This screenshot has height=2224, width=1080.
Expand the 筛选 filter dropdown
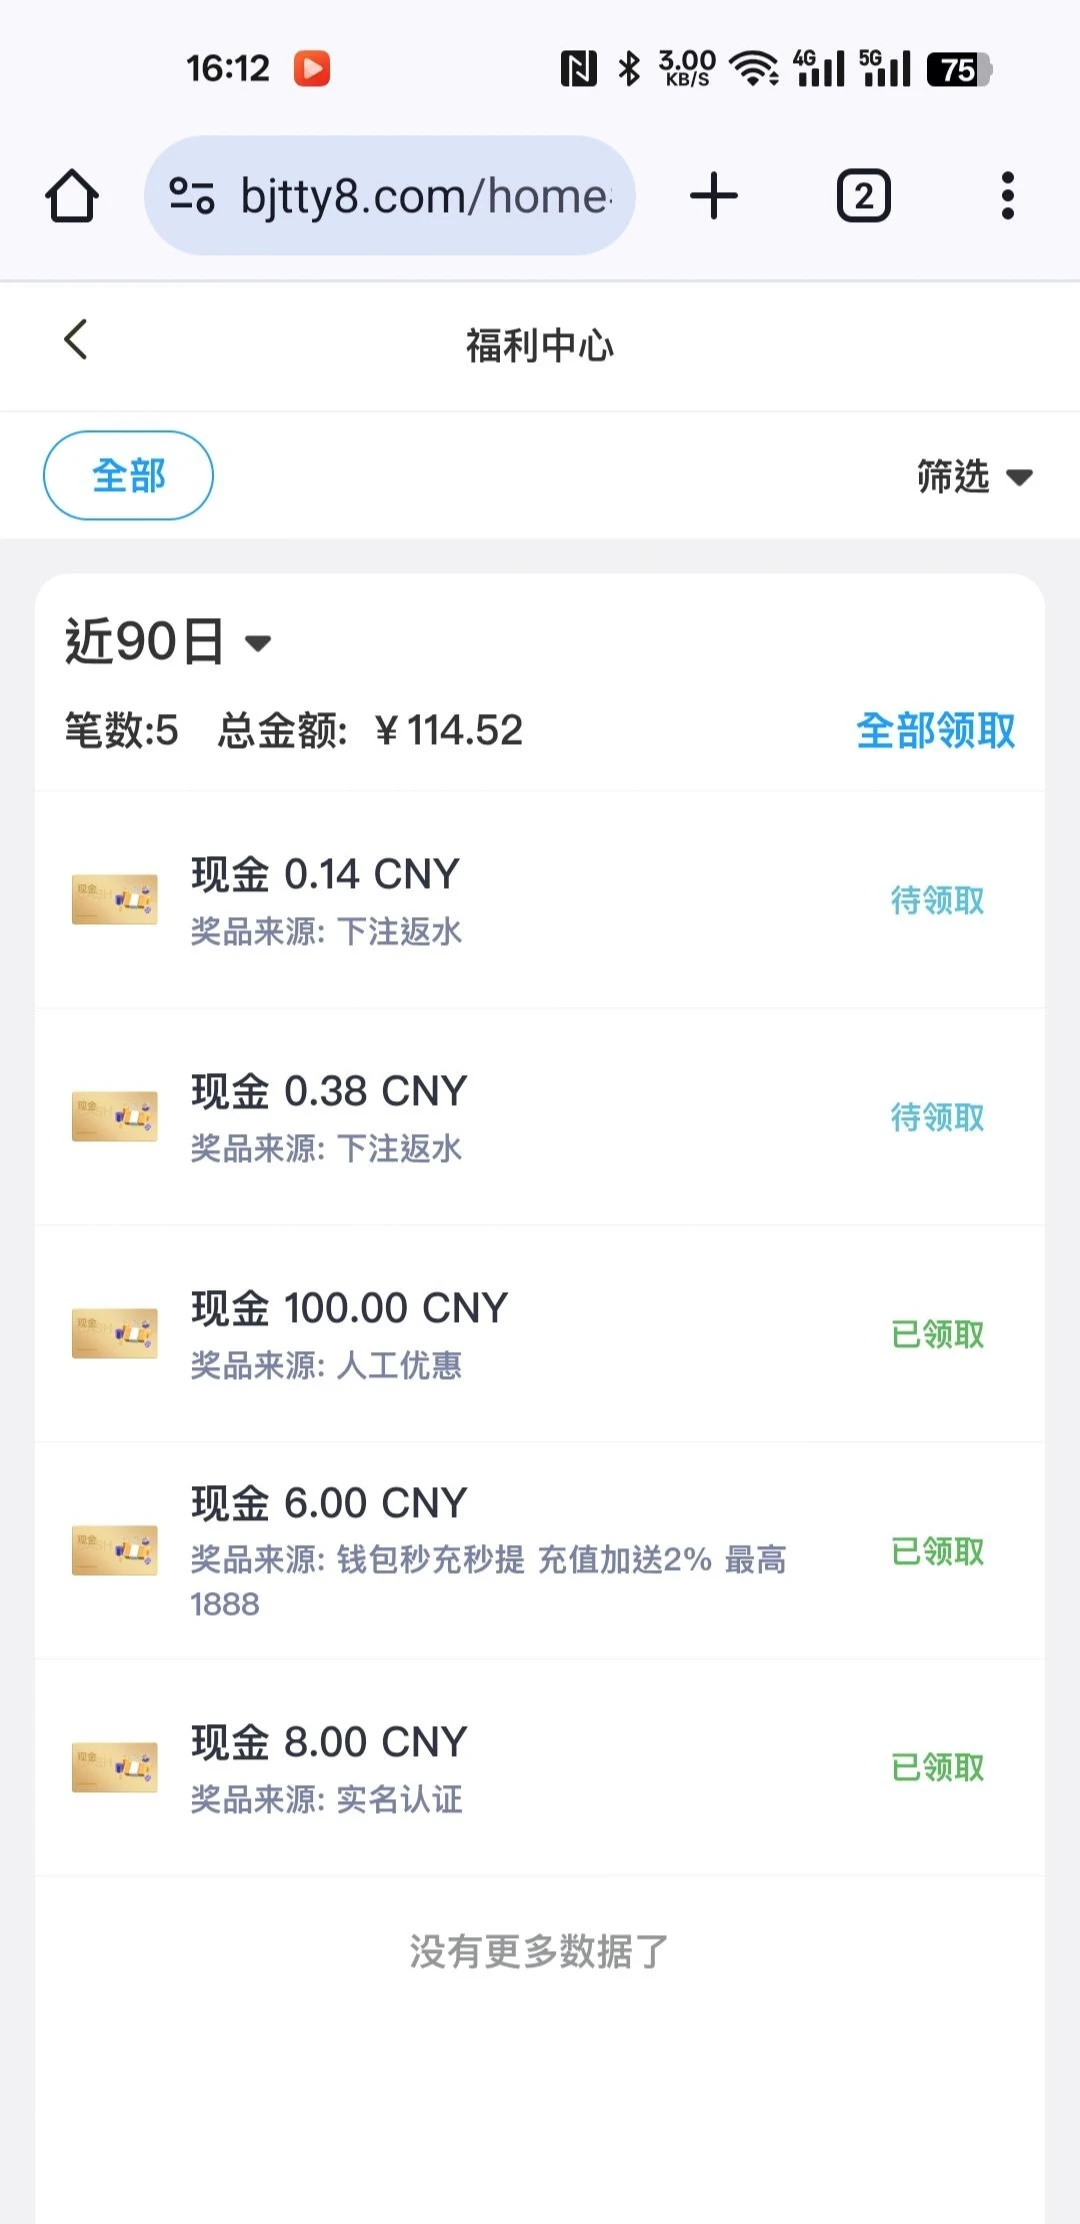point(974,476)
